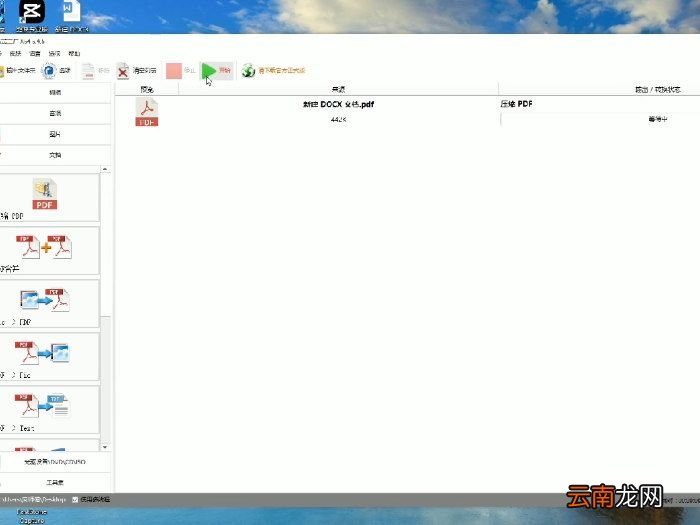Click the 压缩 PDF output cell
700x525 pixels.
click(517, 104)
